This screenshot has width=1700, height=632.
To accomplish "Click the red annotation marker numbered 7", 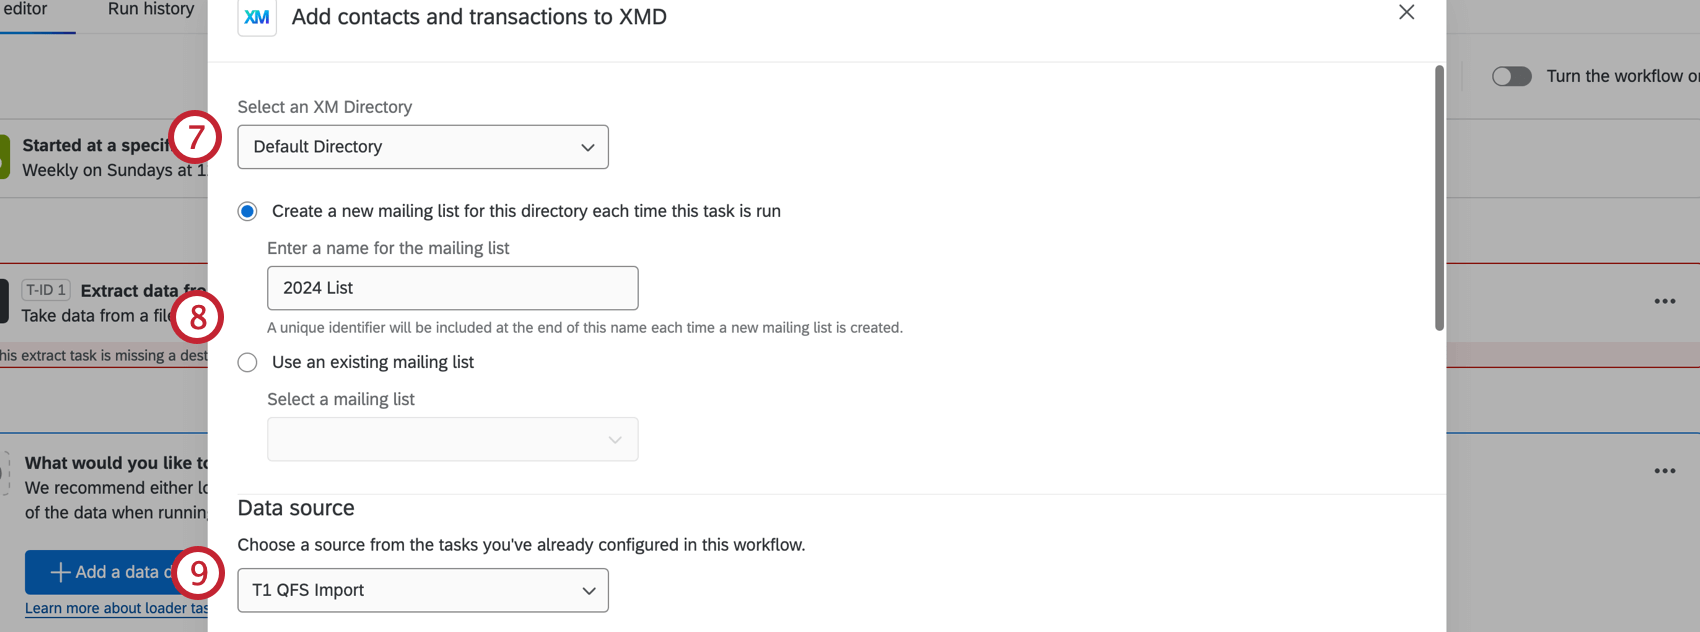I will [x=197, y=138].
